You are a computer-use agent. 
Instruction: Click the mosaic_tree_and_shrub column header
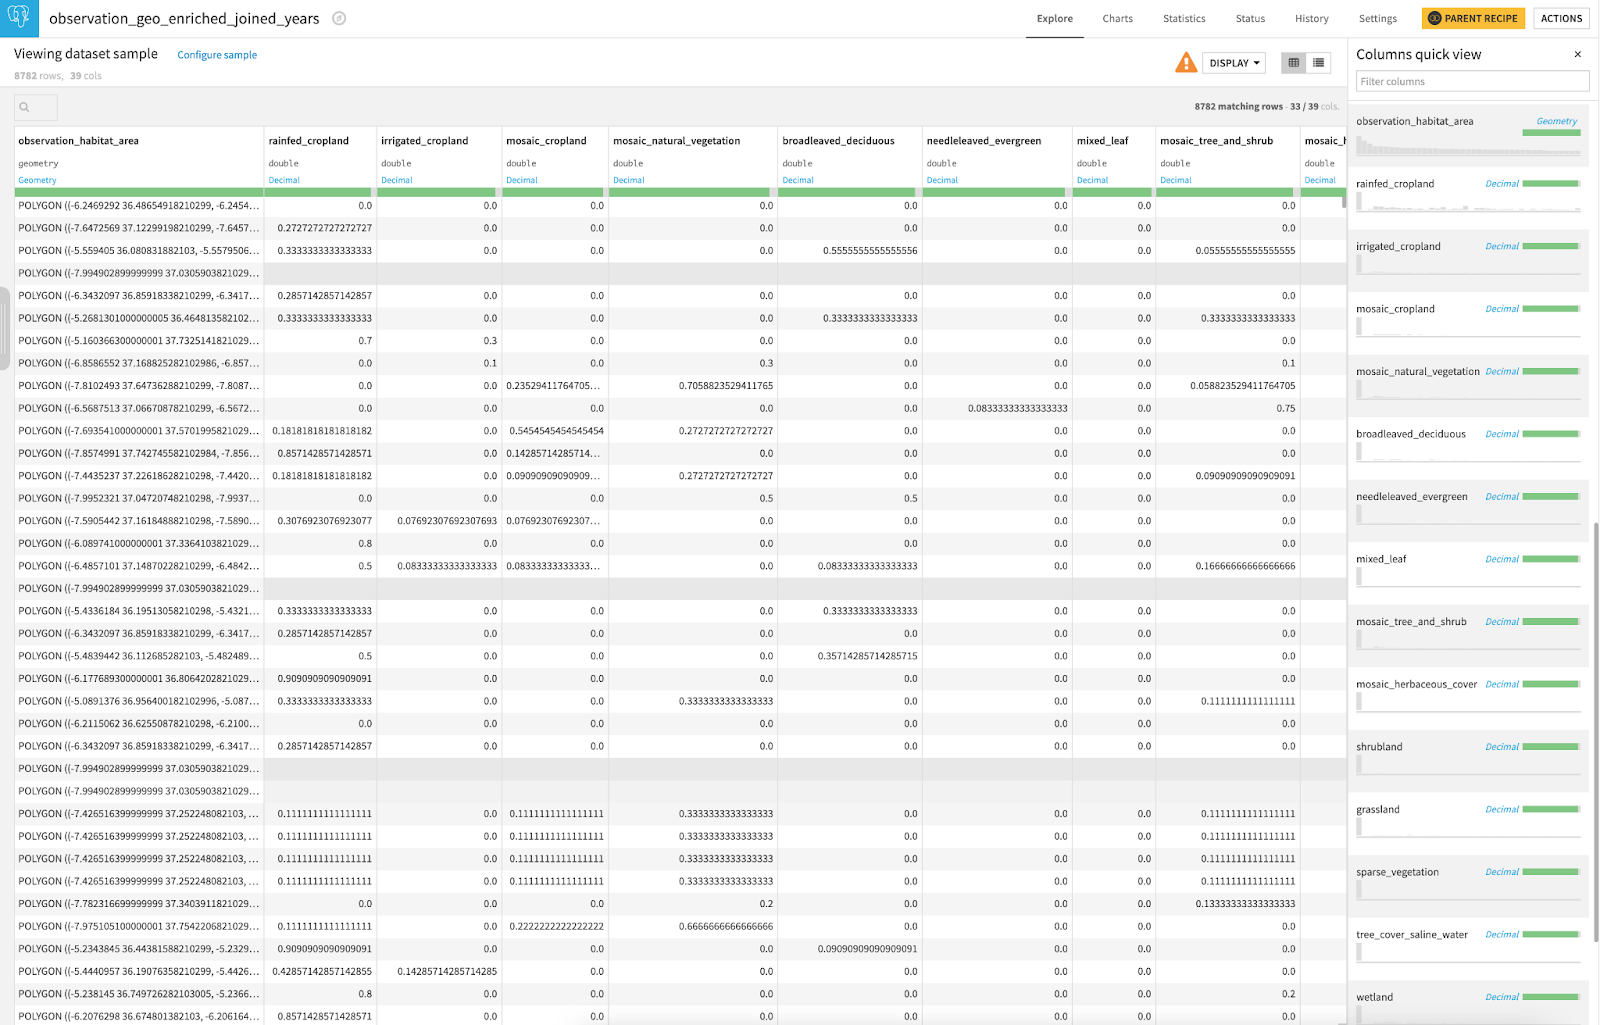[1216, 141]
